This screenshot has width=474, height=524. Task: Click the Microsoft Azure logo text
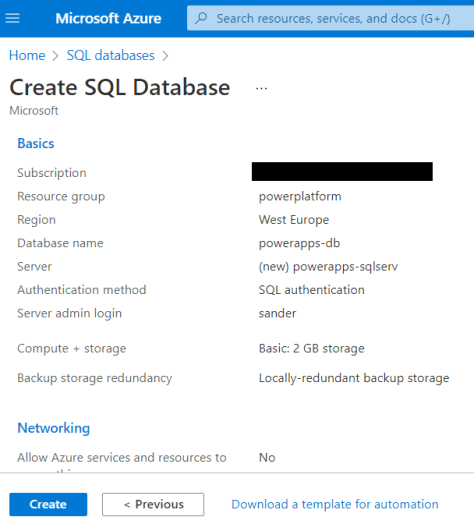108,18
